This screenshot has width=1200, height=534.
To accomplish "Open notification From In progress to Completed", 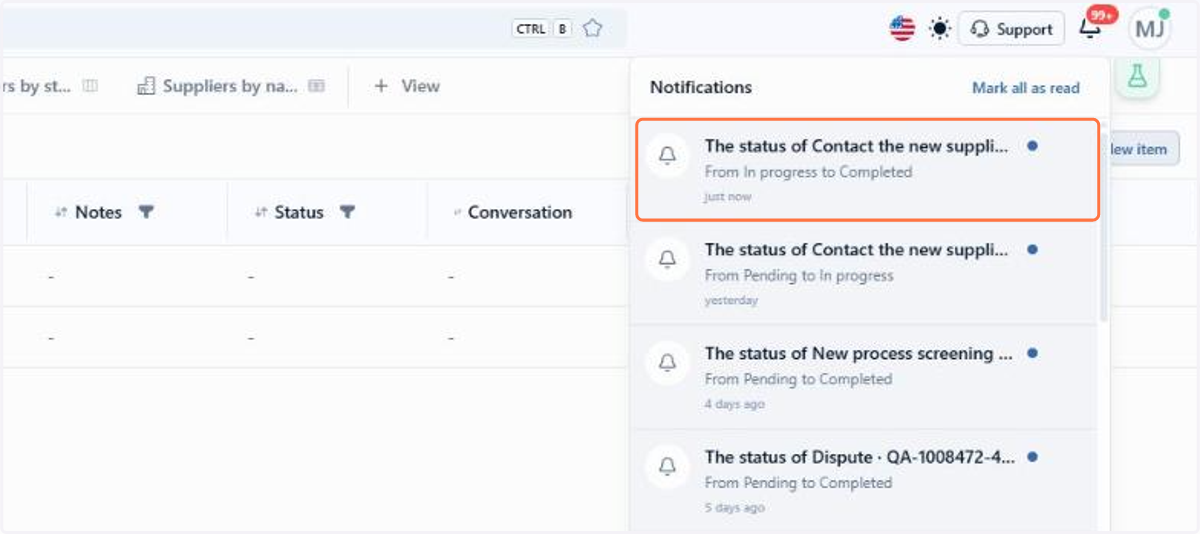I will click(x=867, y=170).
